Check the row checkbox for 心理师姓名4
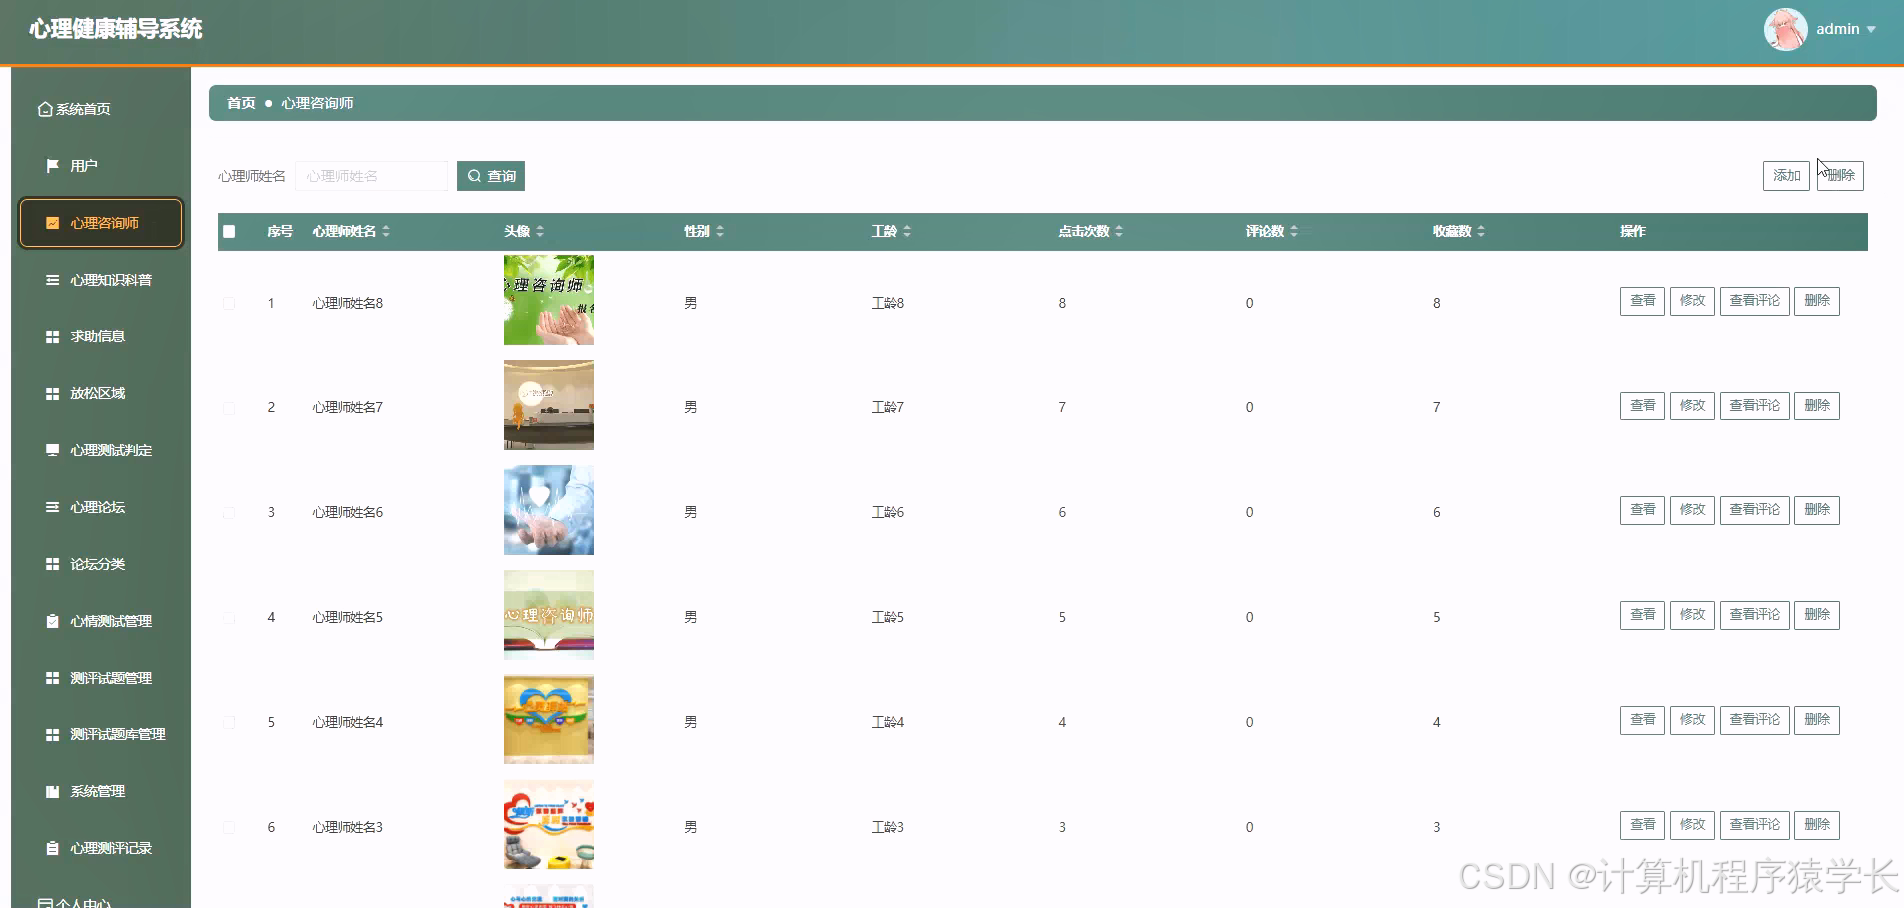This screenshot has height=908, width=1904. pos(229,722)
